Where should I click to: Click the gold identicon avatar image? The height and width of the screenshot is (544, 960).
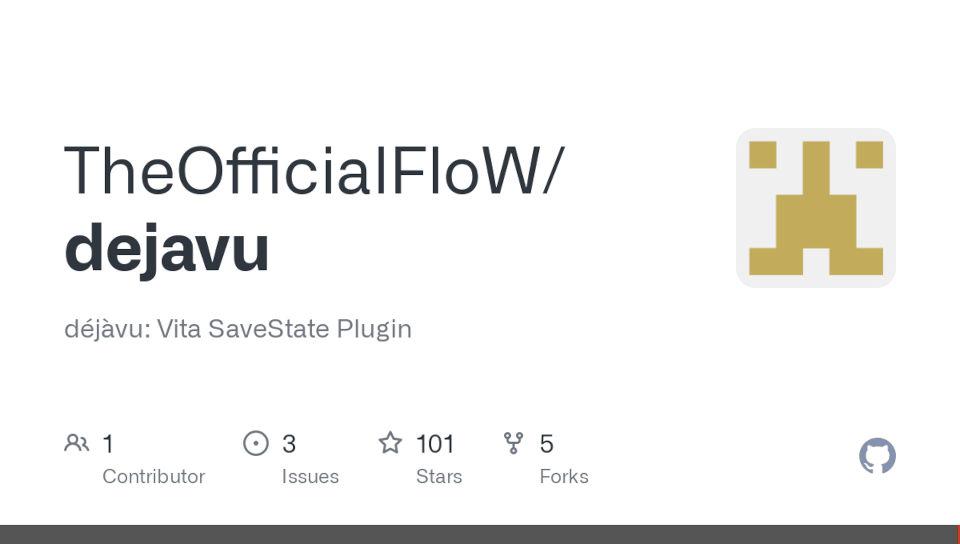[x=816, y=208]
